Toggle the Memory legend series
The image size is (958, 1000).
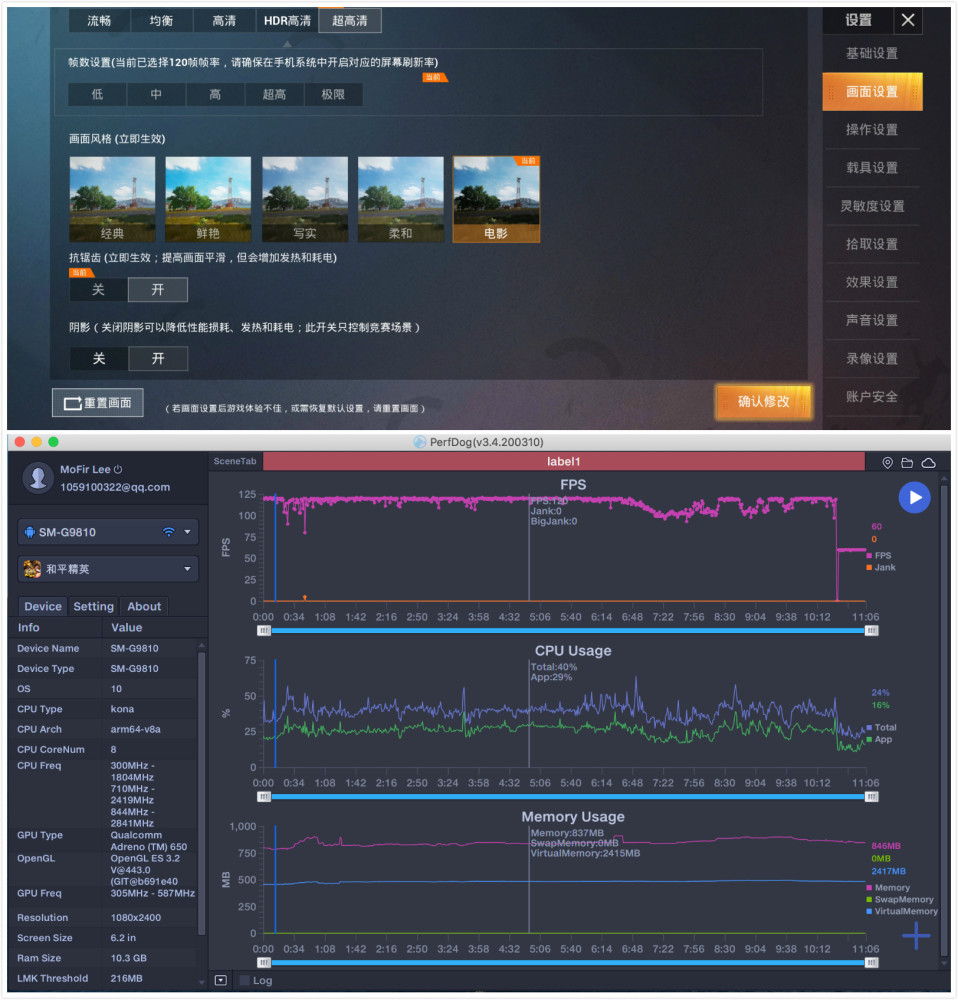[888, 888]
